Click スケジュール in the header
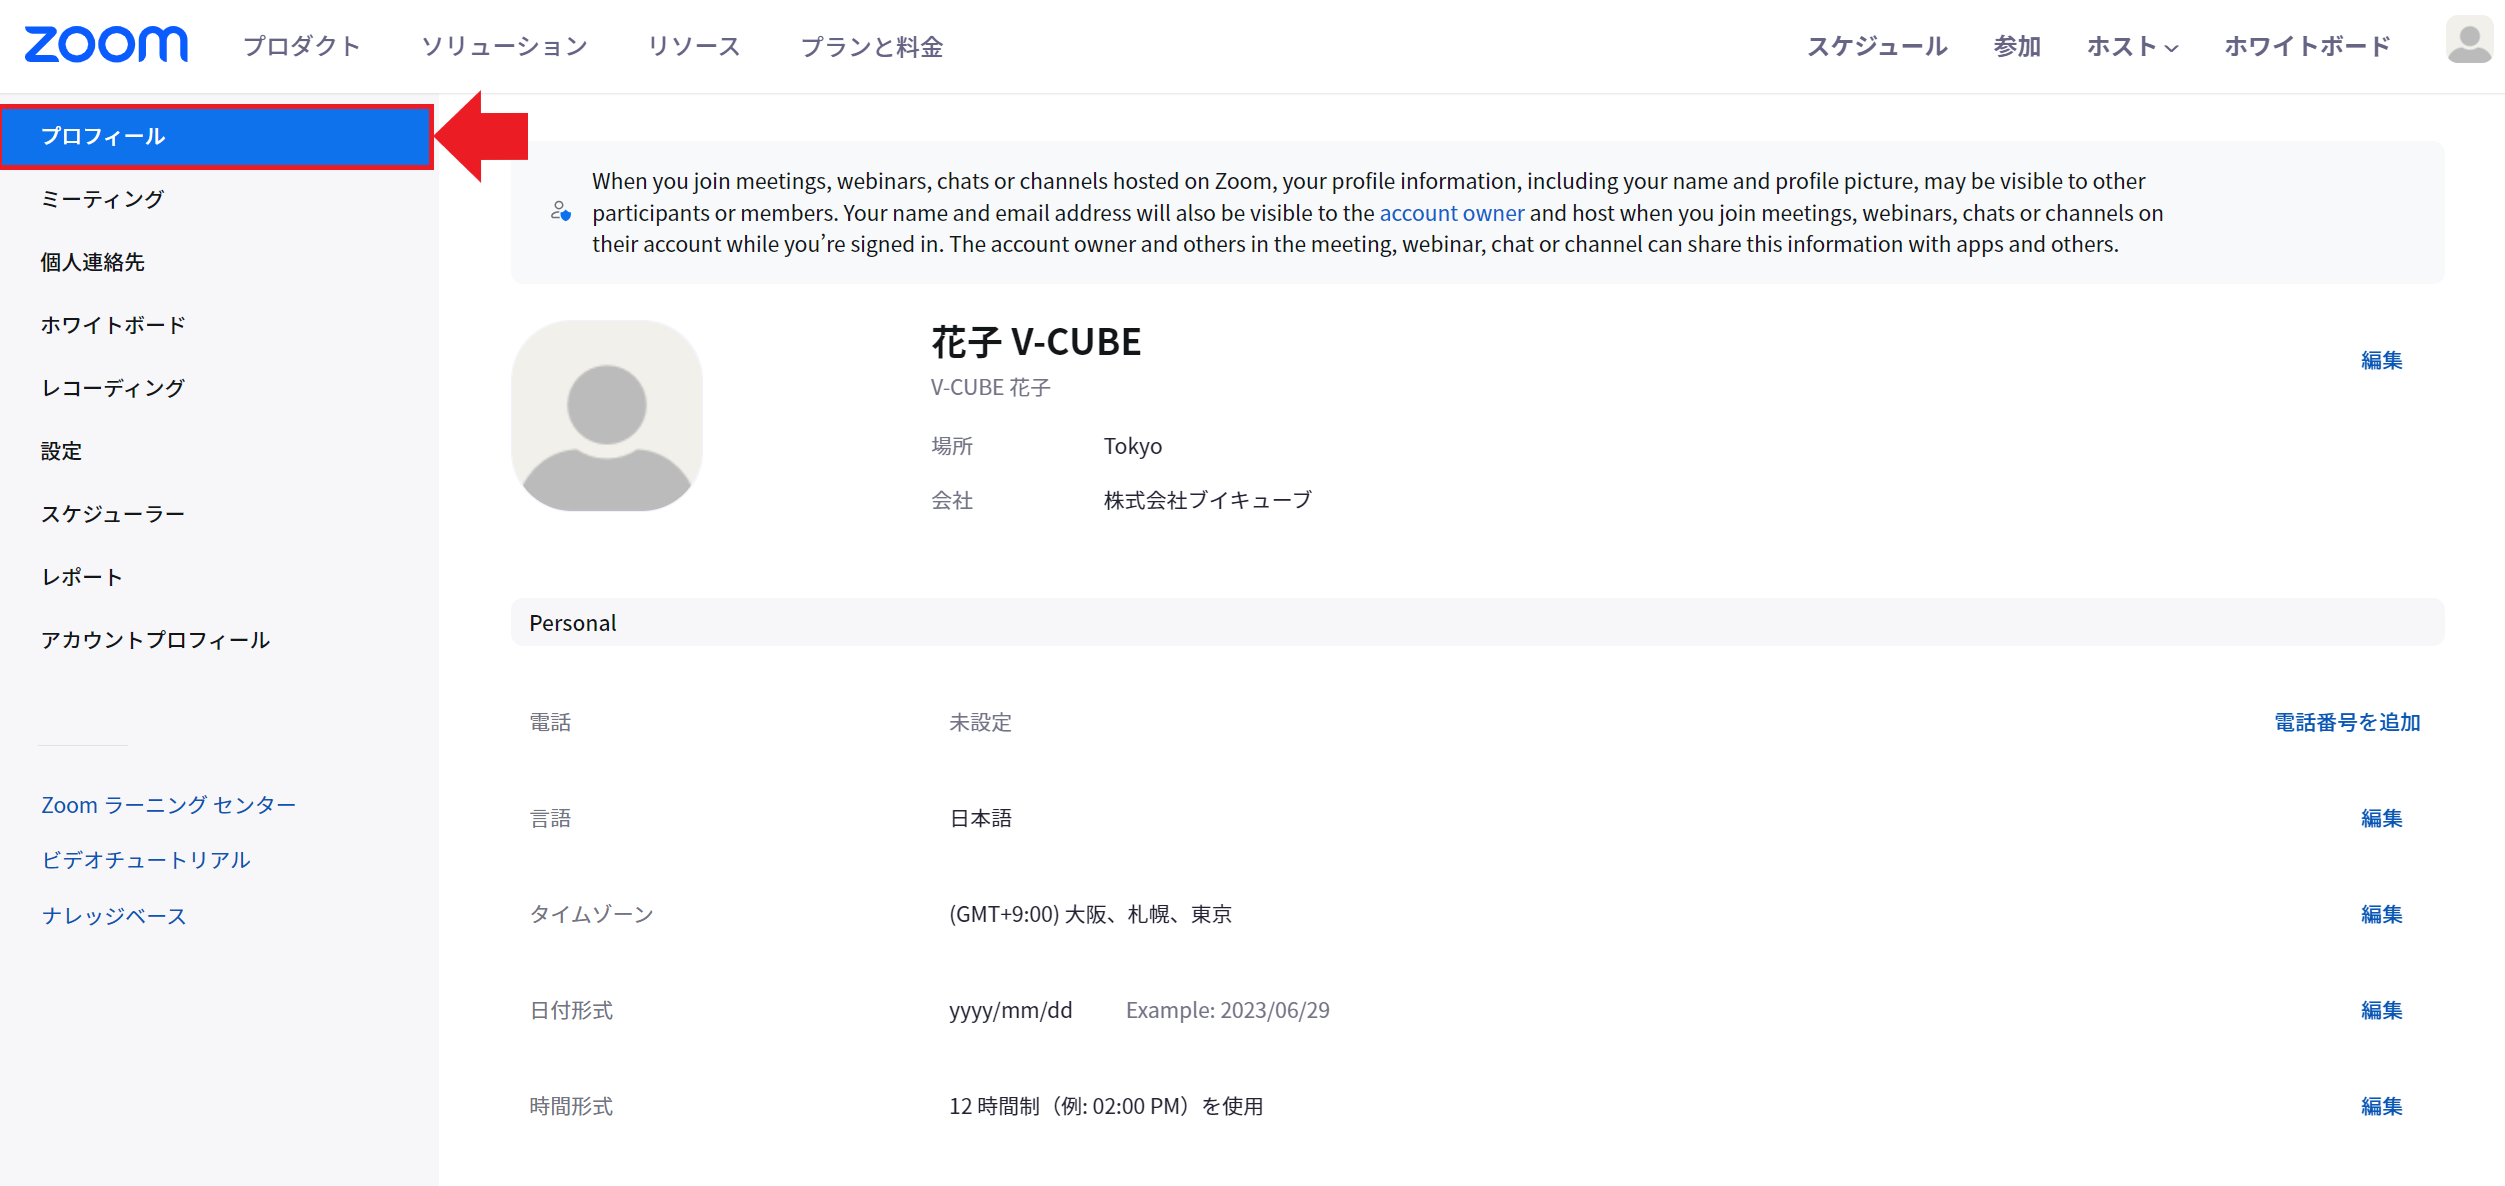The height and width of the screenshot is (1186, 2505). 1877,46
